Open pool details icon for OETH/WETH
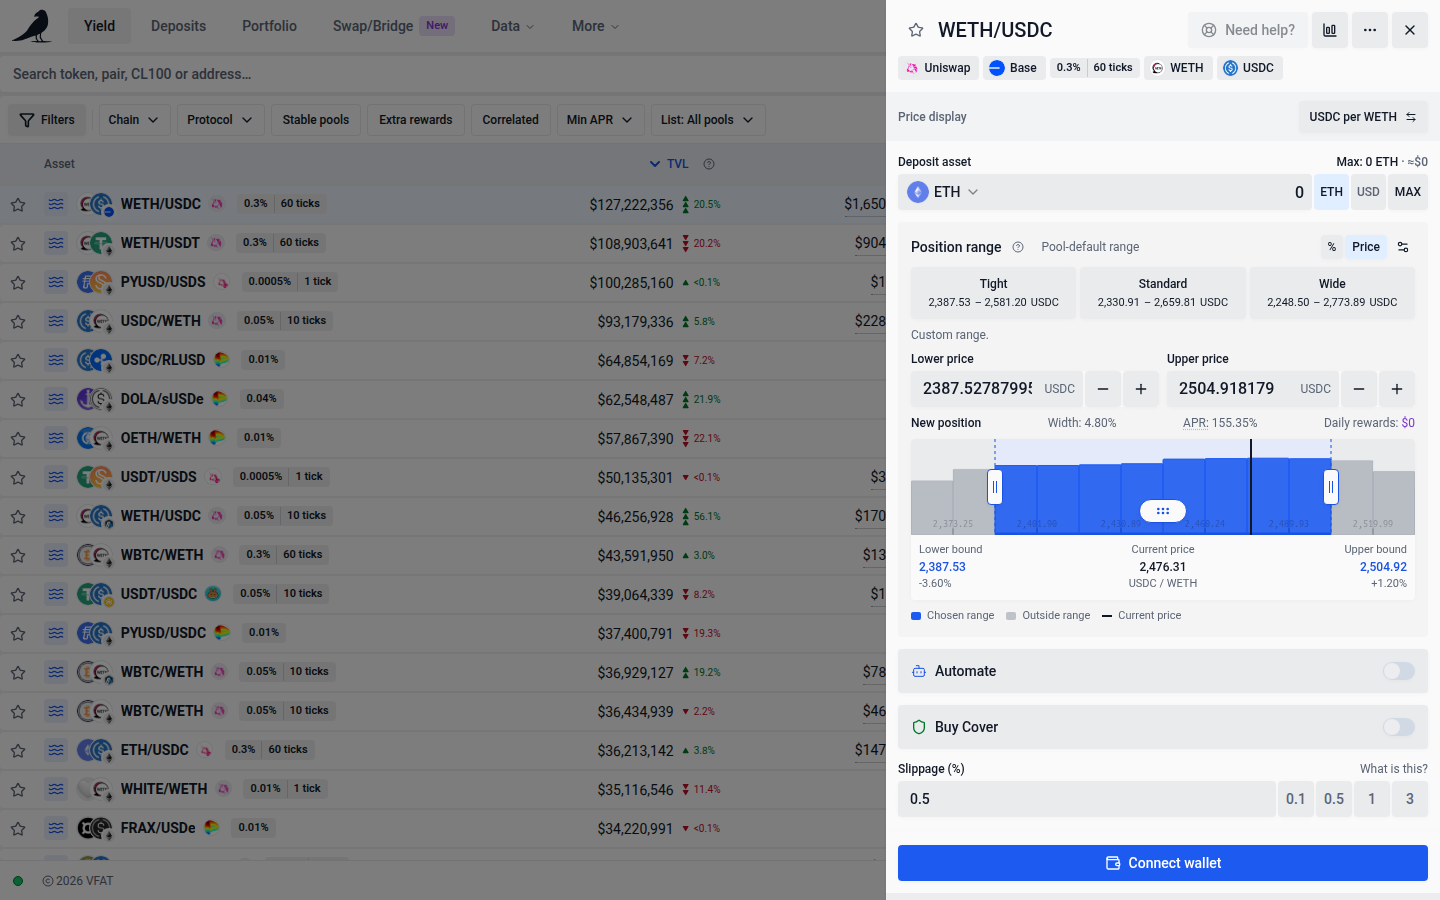Screen dimensions: 1440x900 (56, 438)
